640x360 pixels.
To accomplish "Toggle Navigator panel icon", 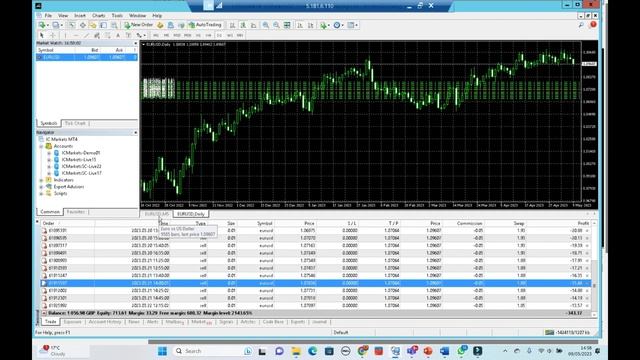I will [x=93, y=25].
